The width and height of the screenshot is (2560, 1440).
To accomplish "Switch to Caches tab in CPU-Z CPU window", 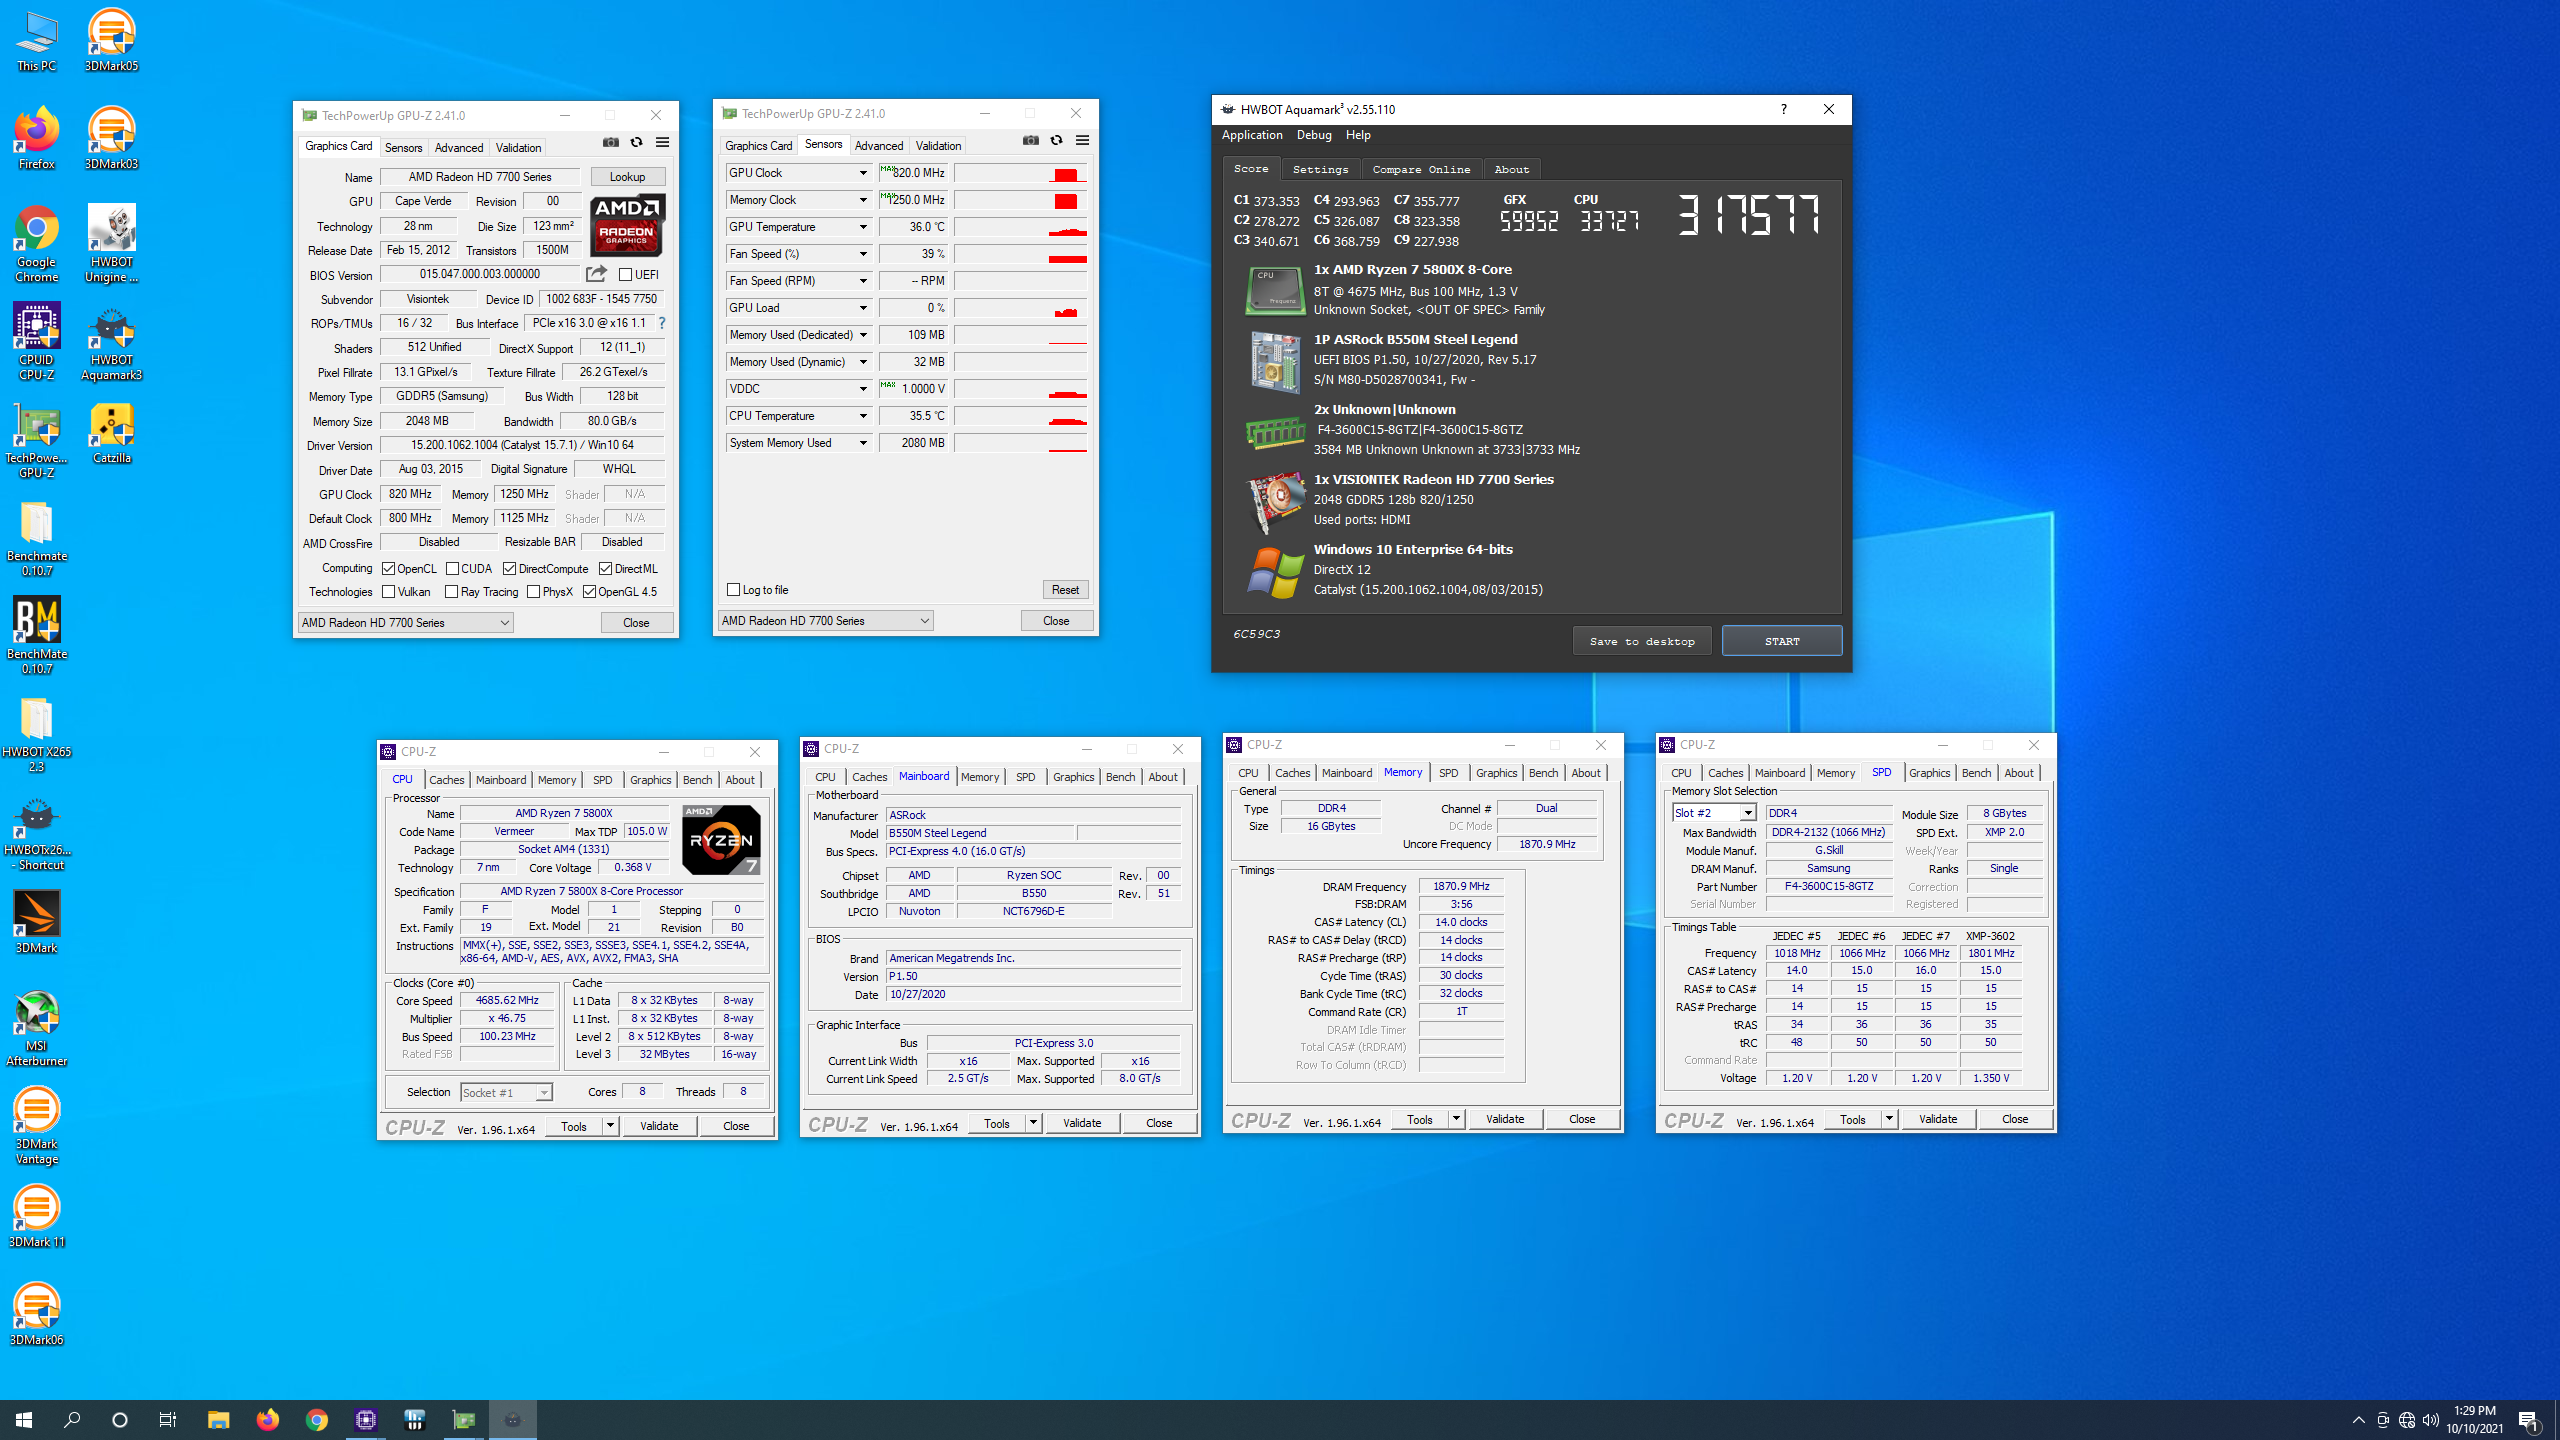I will click(446, 779).
